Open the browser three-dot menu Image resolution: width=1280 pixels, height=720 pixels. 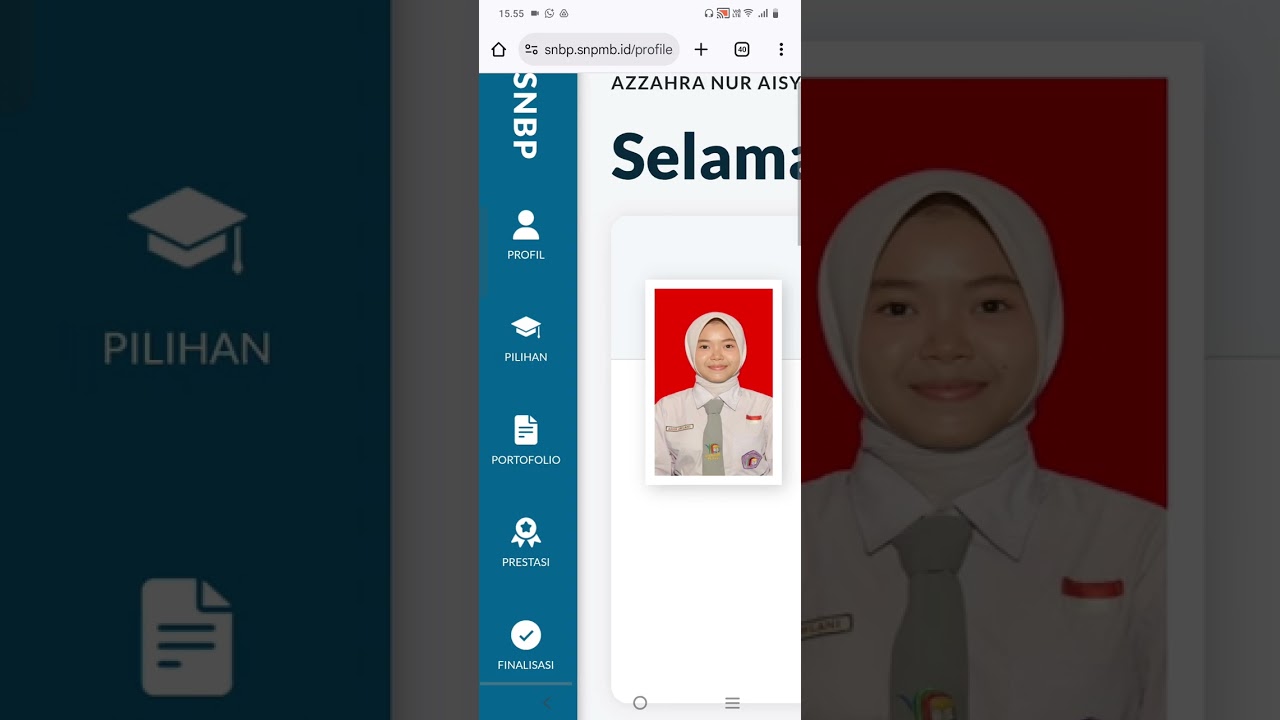click(781, 49)
